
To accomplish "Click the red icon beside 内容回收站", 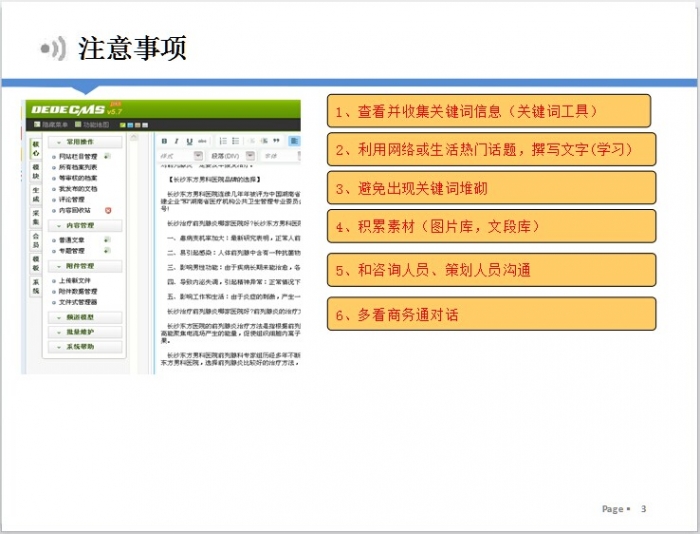I will tap(108, 210).
